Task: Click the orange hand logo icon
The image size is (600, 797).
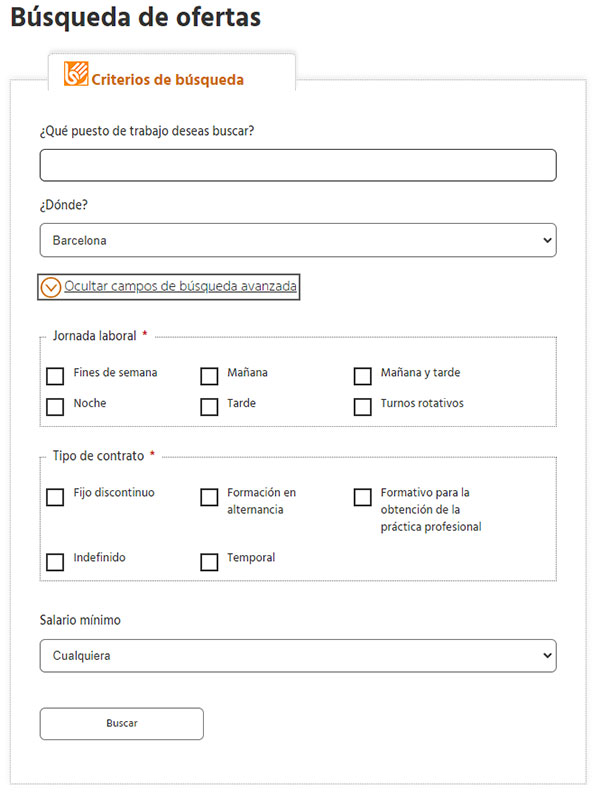Action: tap(76, 75)
